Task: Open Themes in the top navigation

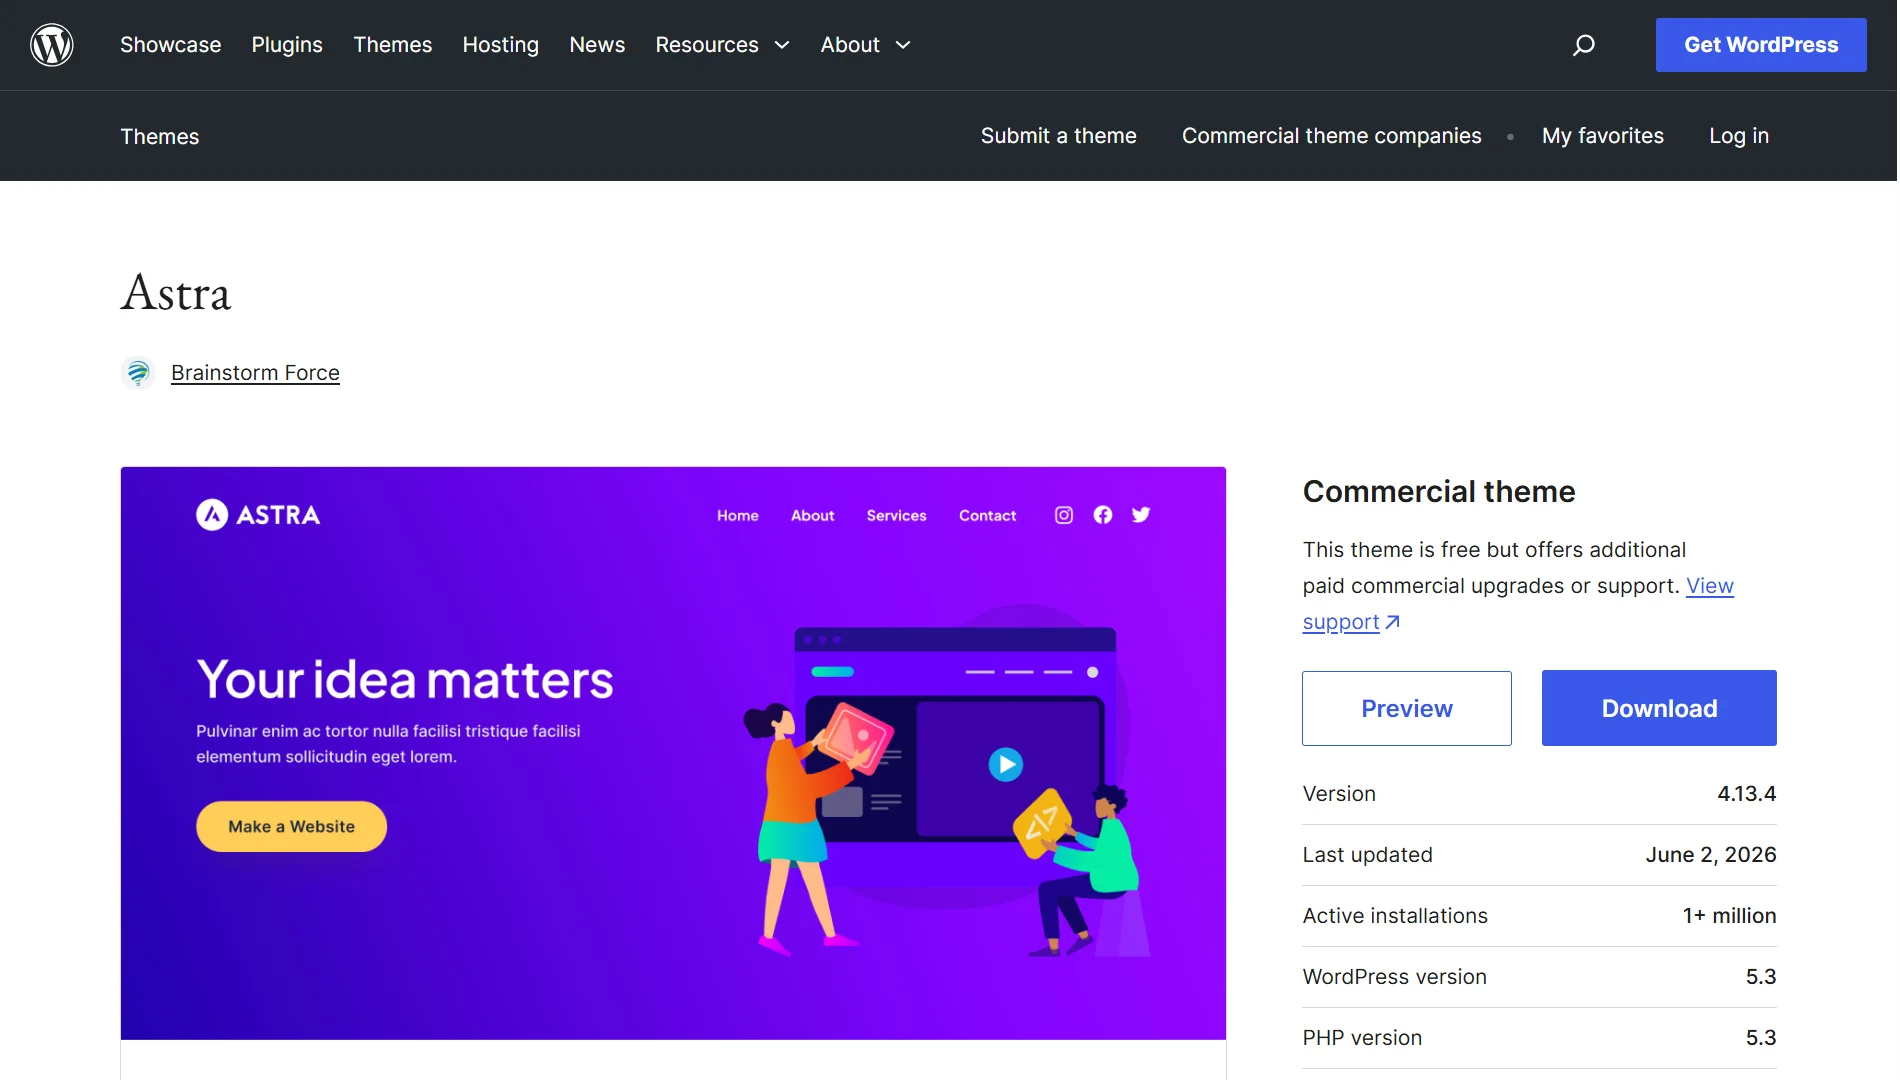Action: tap(393, 45)
